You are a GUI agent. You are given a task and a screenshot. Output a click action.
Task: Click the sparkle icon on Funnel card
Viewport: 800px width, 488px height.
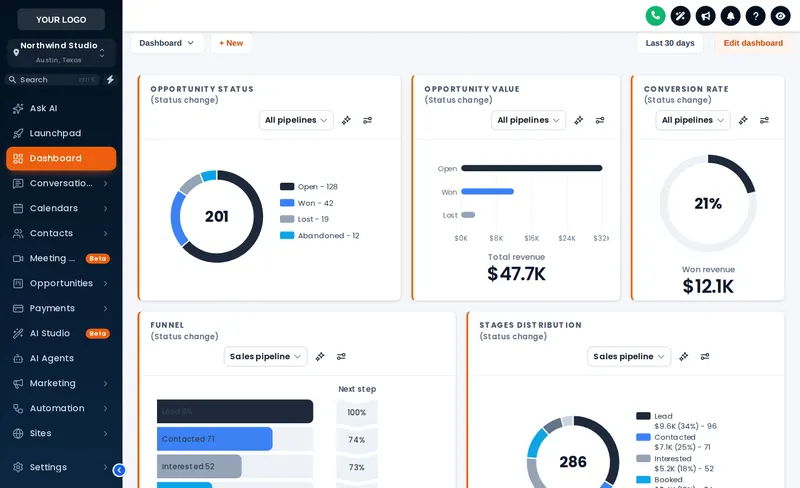[320, 357]
